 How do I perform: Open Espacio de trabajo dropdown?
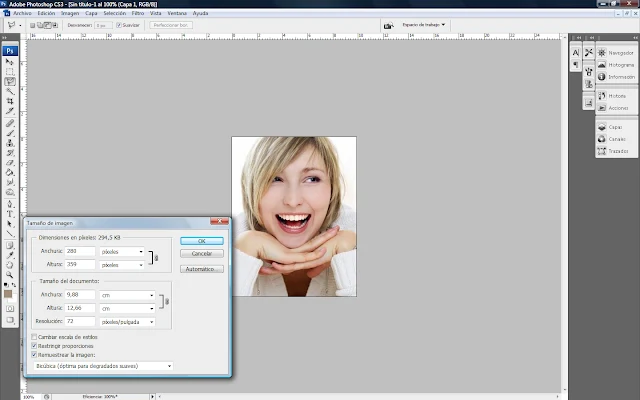pos(424,25)
